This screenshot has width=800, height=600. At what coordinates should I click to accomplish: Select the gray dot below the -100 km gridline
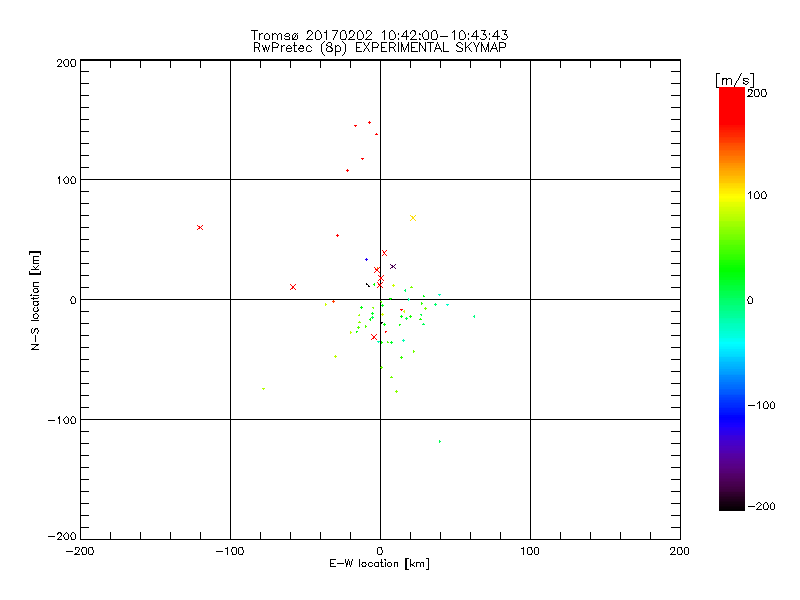440,441
